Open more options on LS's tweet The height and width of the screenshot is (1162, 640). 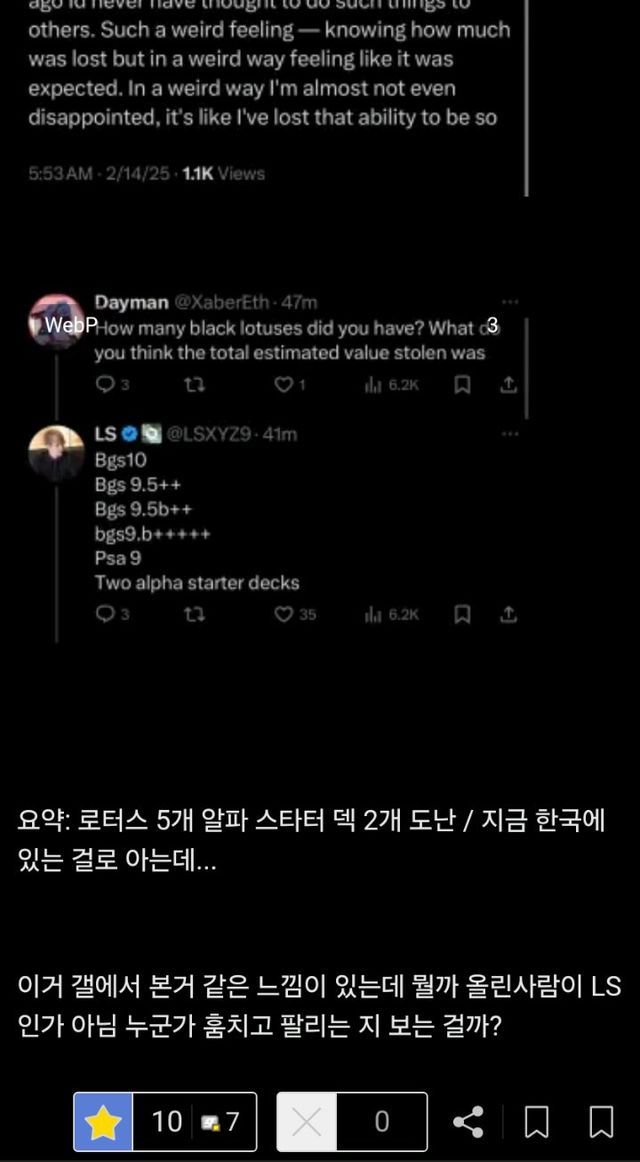tap(510, 434)
